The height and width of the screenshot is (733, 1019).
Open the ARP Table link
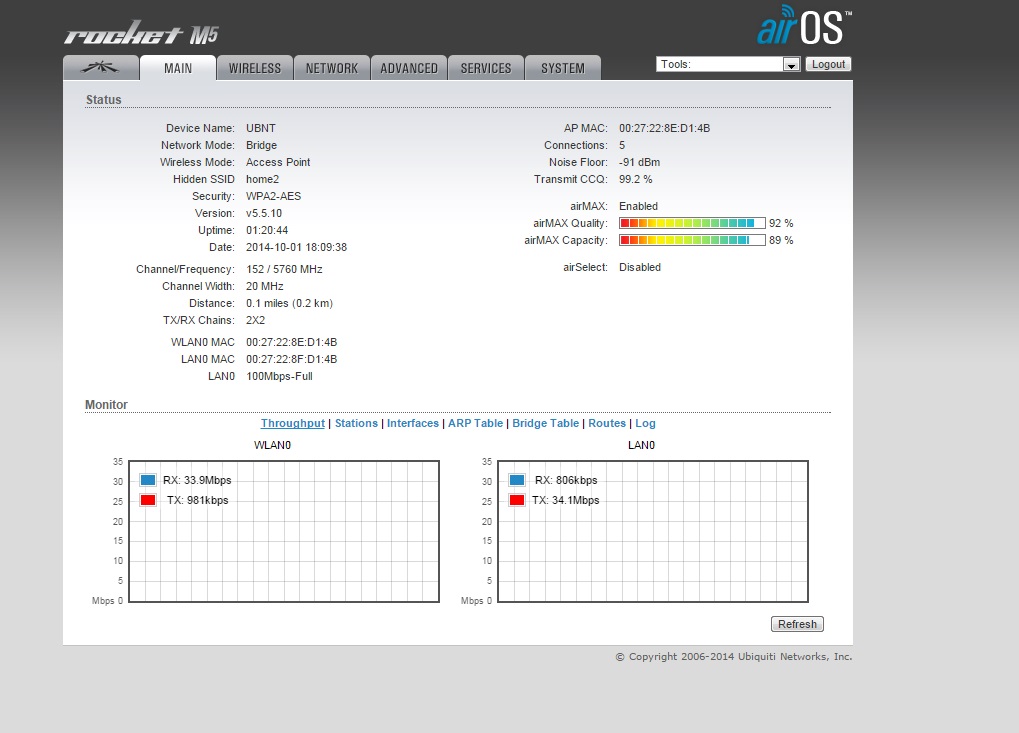coord(475,423)
